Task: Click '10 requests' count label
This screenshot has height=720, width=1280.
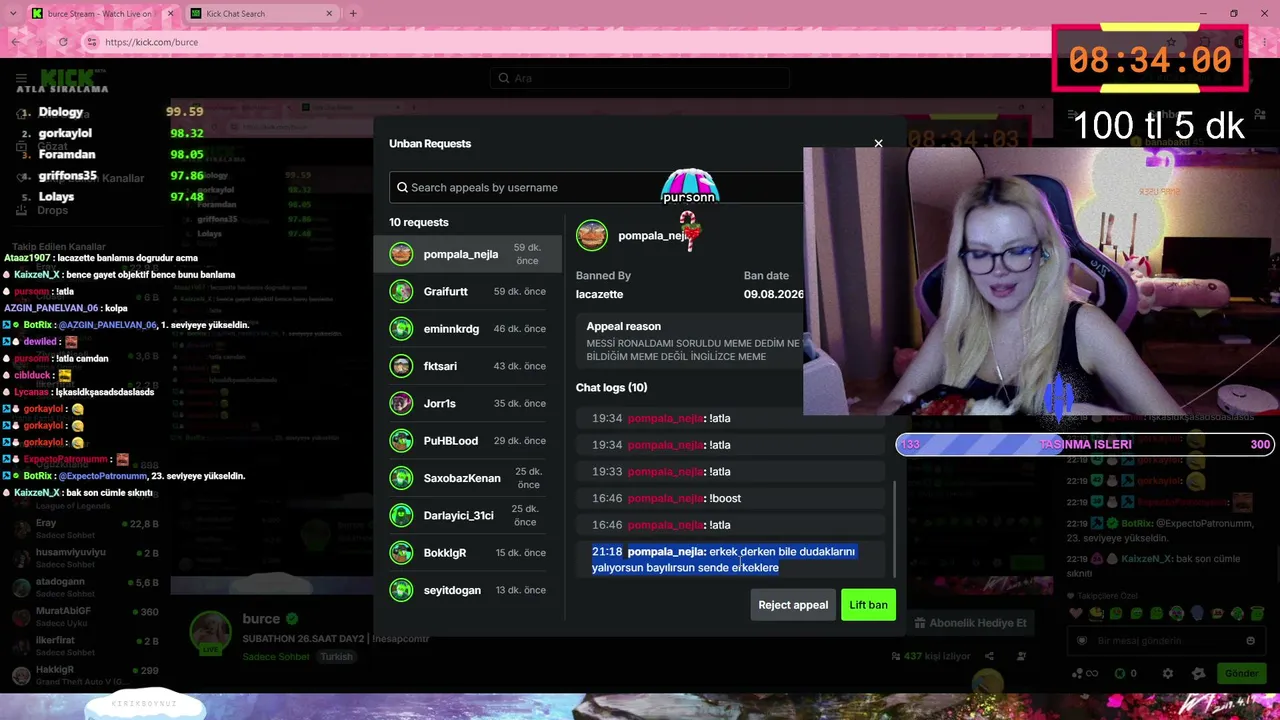Action: click(x=419, y=222)
